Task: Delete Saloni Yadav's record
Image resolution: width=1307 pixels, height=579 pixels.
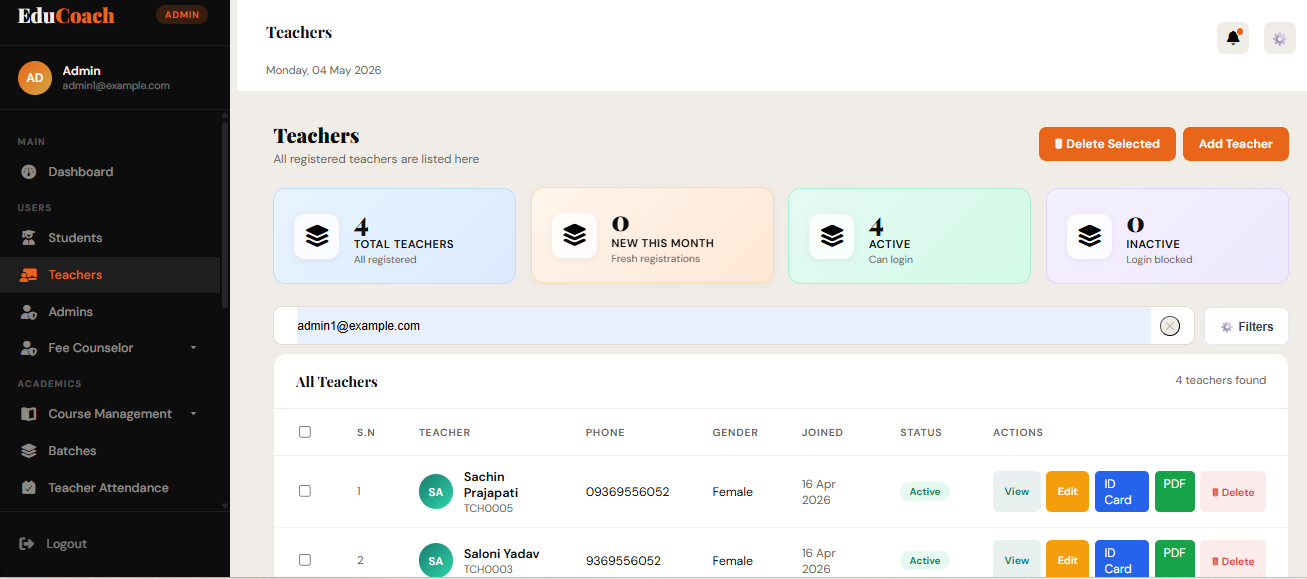Action: click(1233, 560)
